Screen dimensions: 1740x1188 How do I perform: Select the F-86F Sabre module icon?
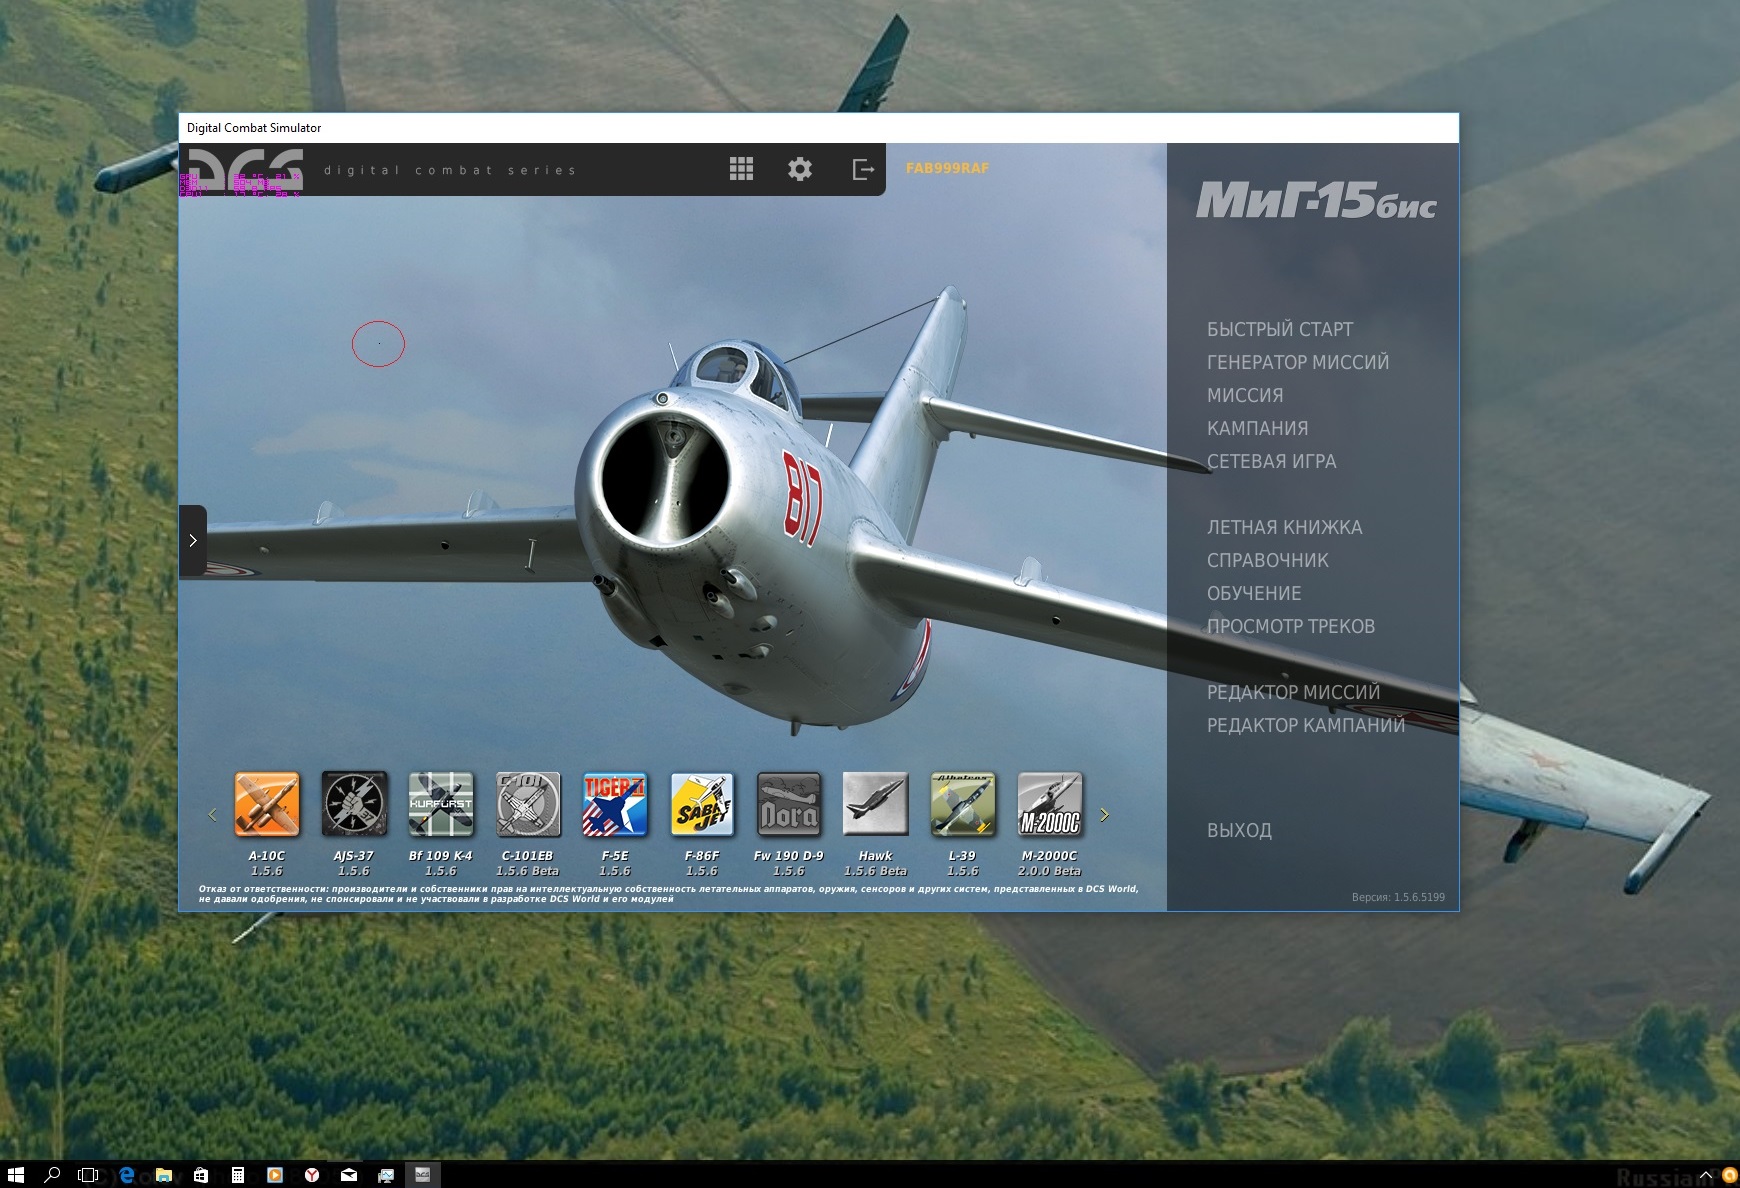[702, 804]
